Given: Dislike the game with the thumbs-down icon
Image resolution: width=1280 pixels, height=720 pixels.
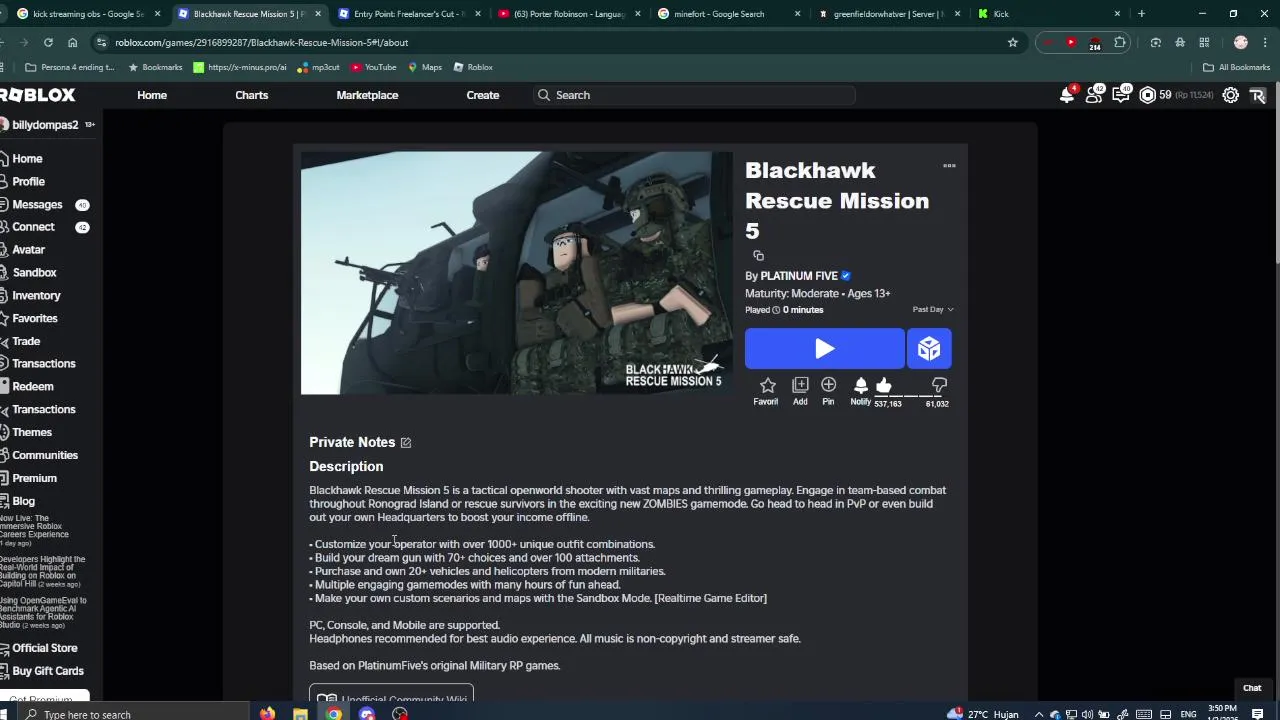Looking at the screenshot, I should click(939, 385).
